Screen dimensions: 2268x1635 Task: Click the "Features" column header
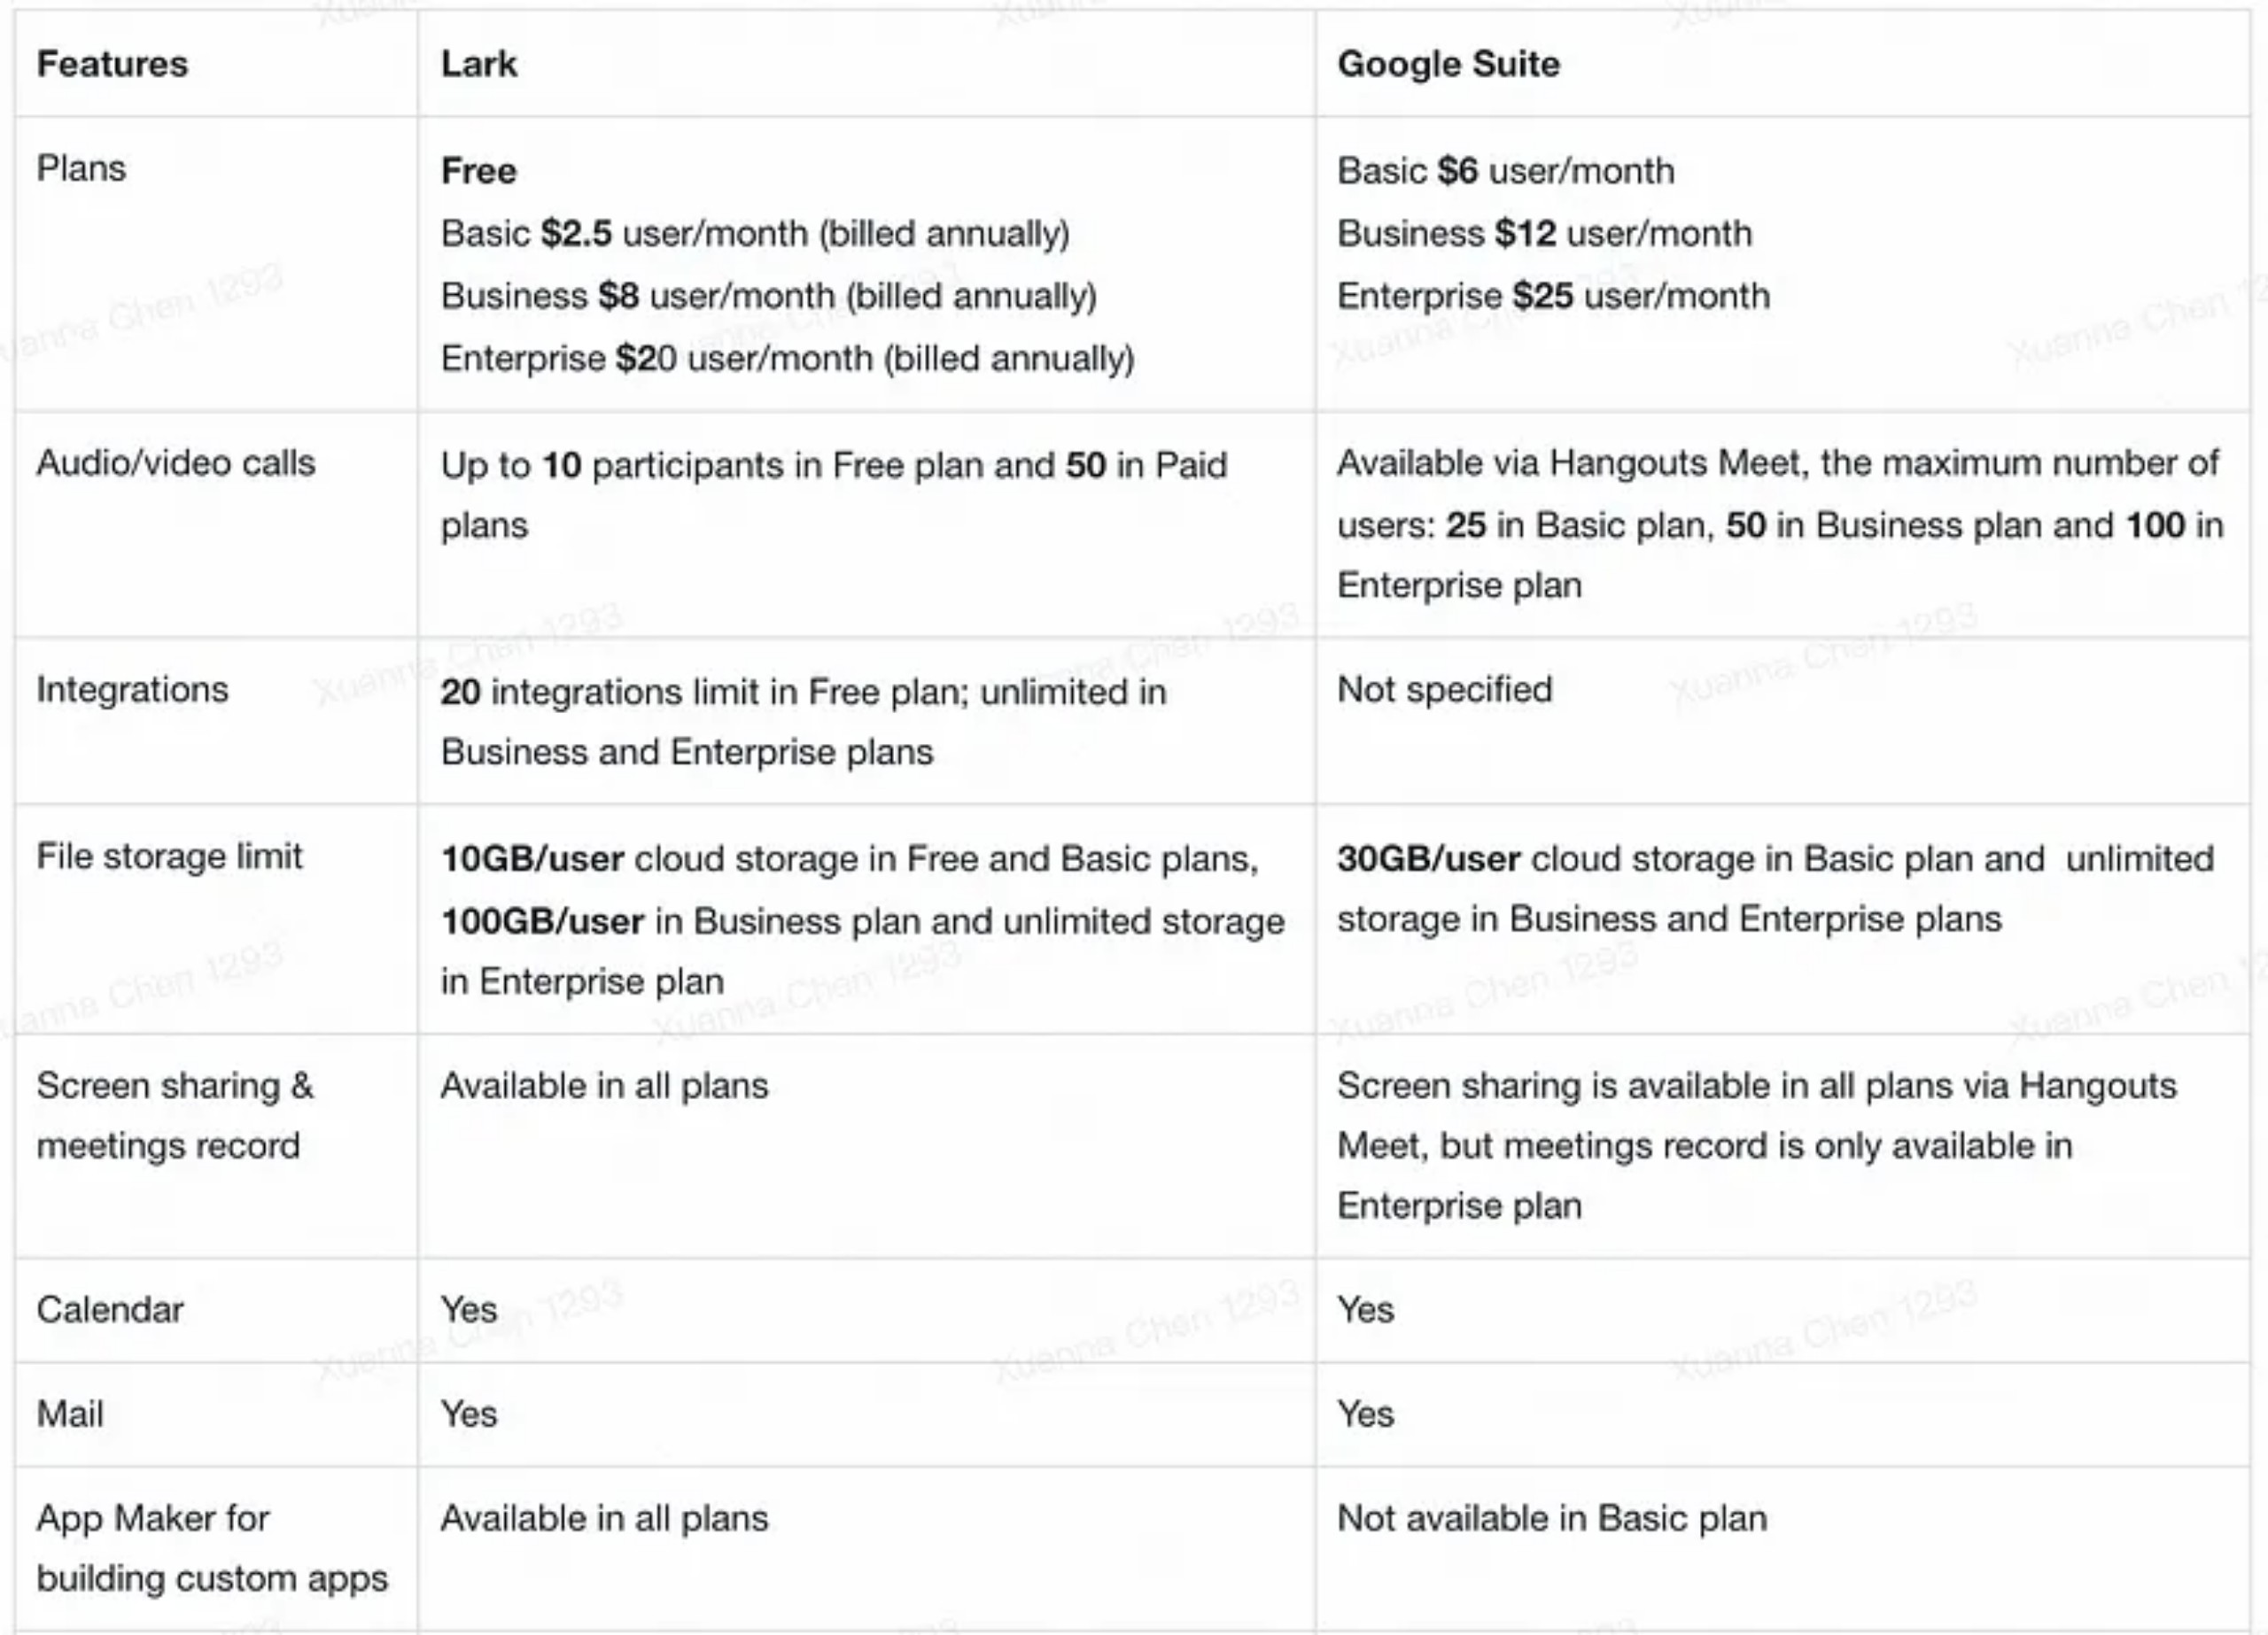pos(112,64)
